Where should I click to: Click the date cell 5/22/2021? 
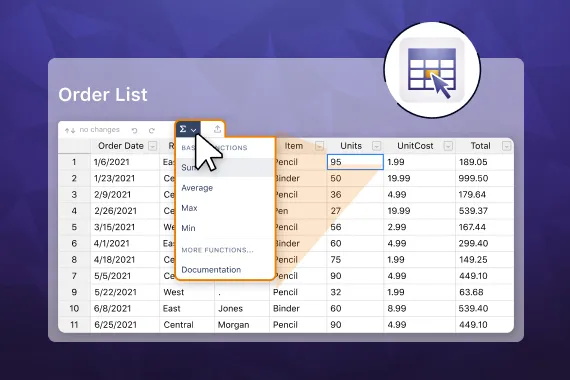click(125, 292)
